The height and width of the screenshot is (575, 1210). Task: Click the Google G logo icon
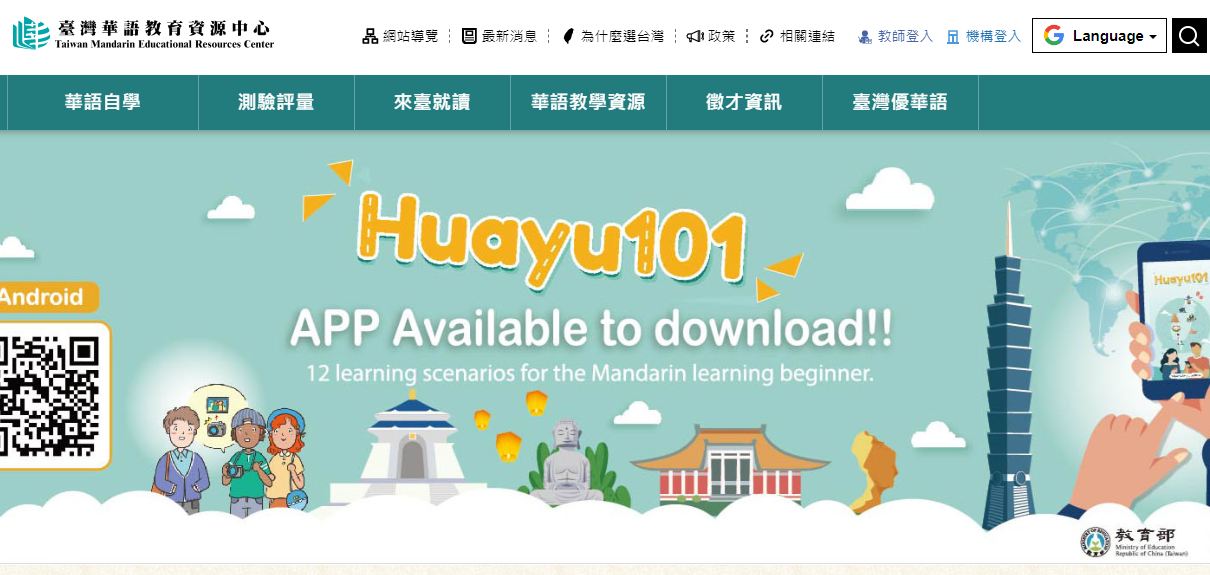click(x=1053, y=36)
